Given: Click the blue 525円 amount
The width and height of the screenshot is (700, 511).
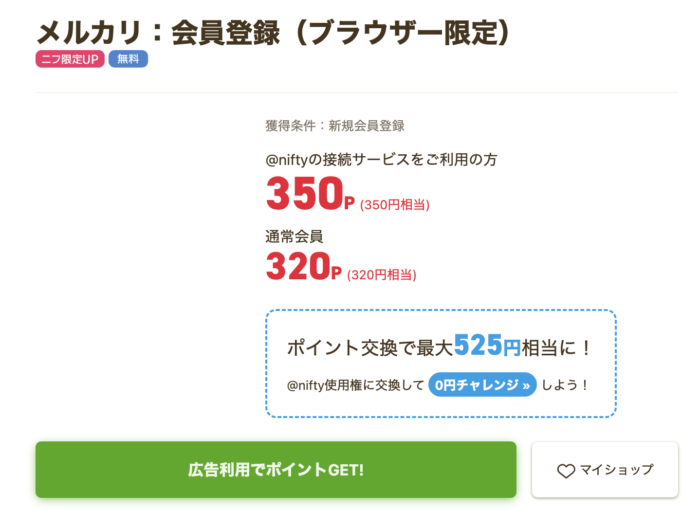Looking at the screenshot, I should pos(487,346).
